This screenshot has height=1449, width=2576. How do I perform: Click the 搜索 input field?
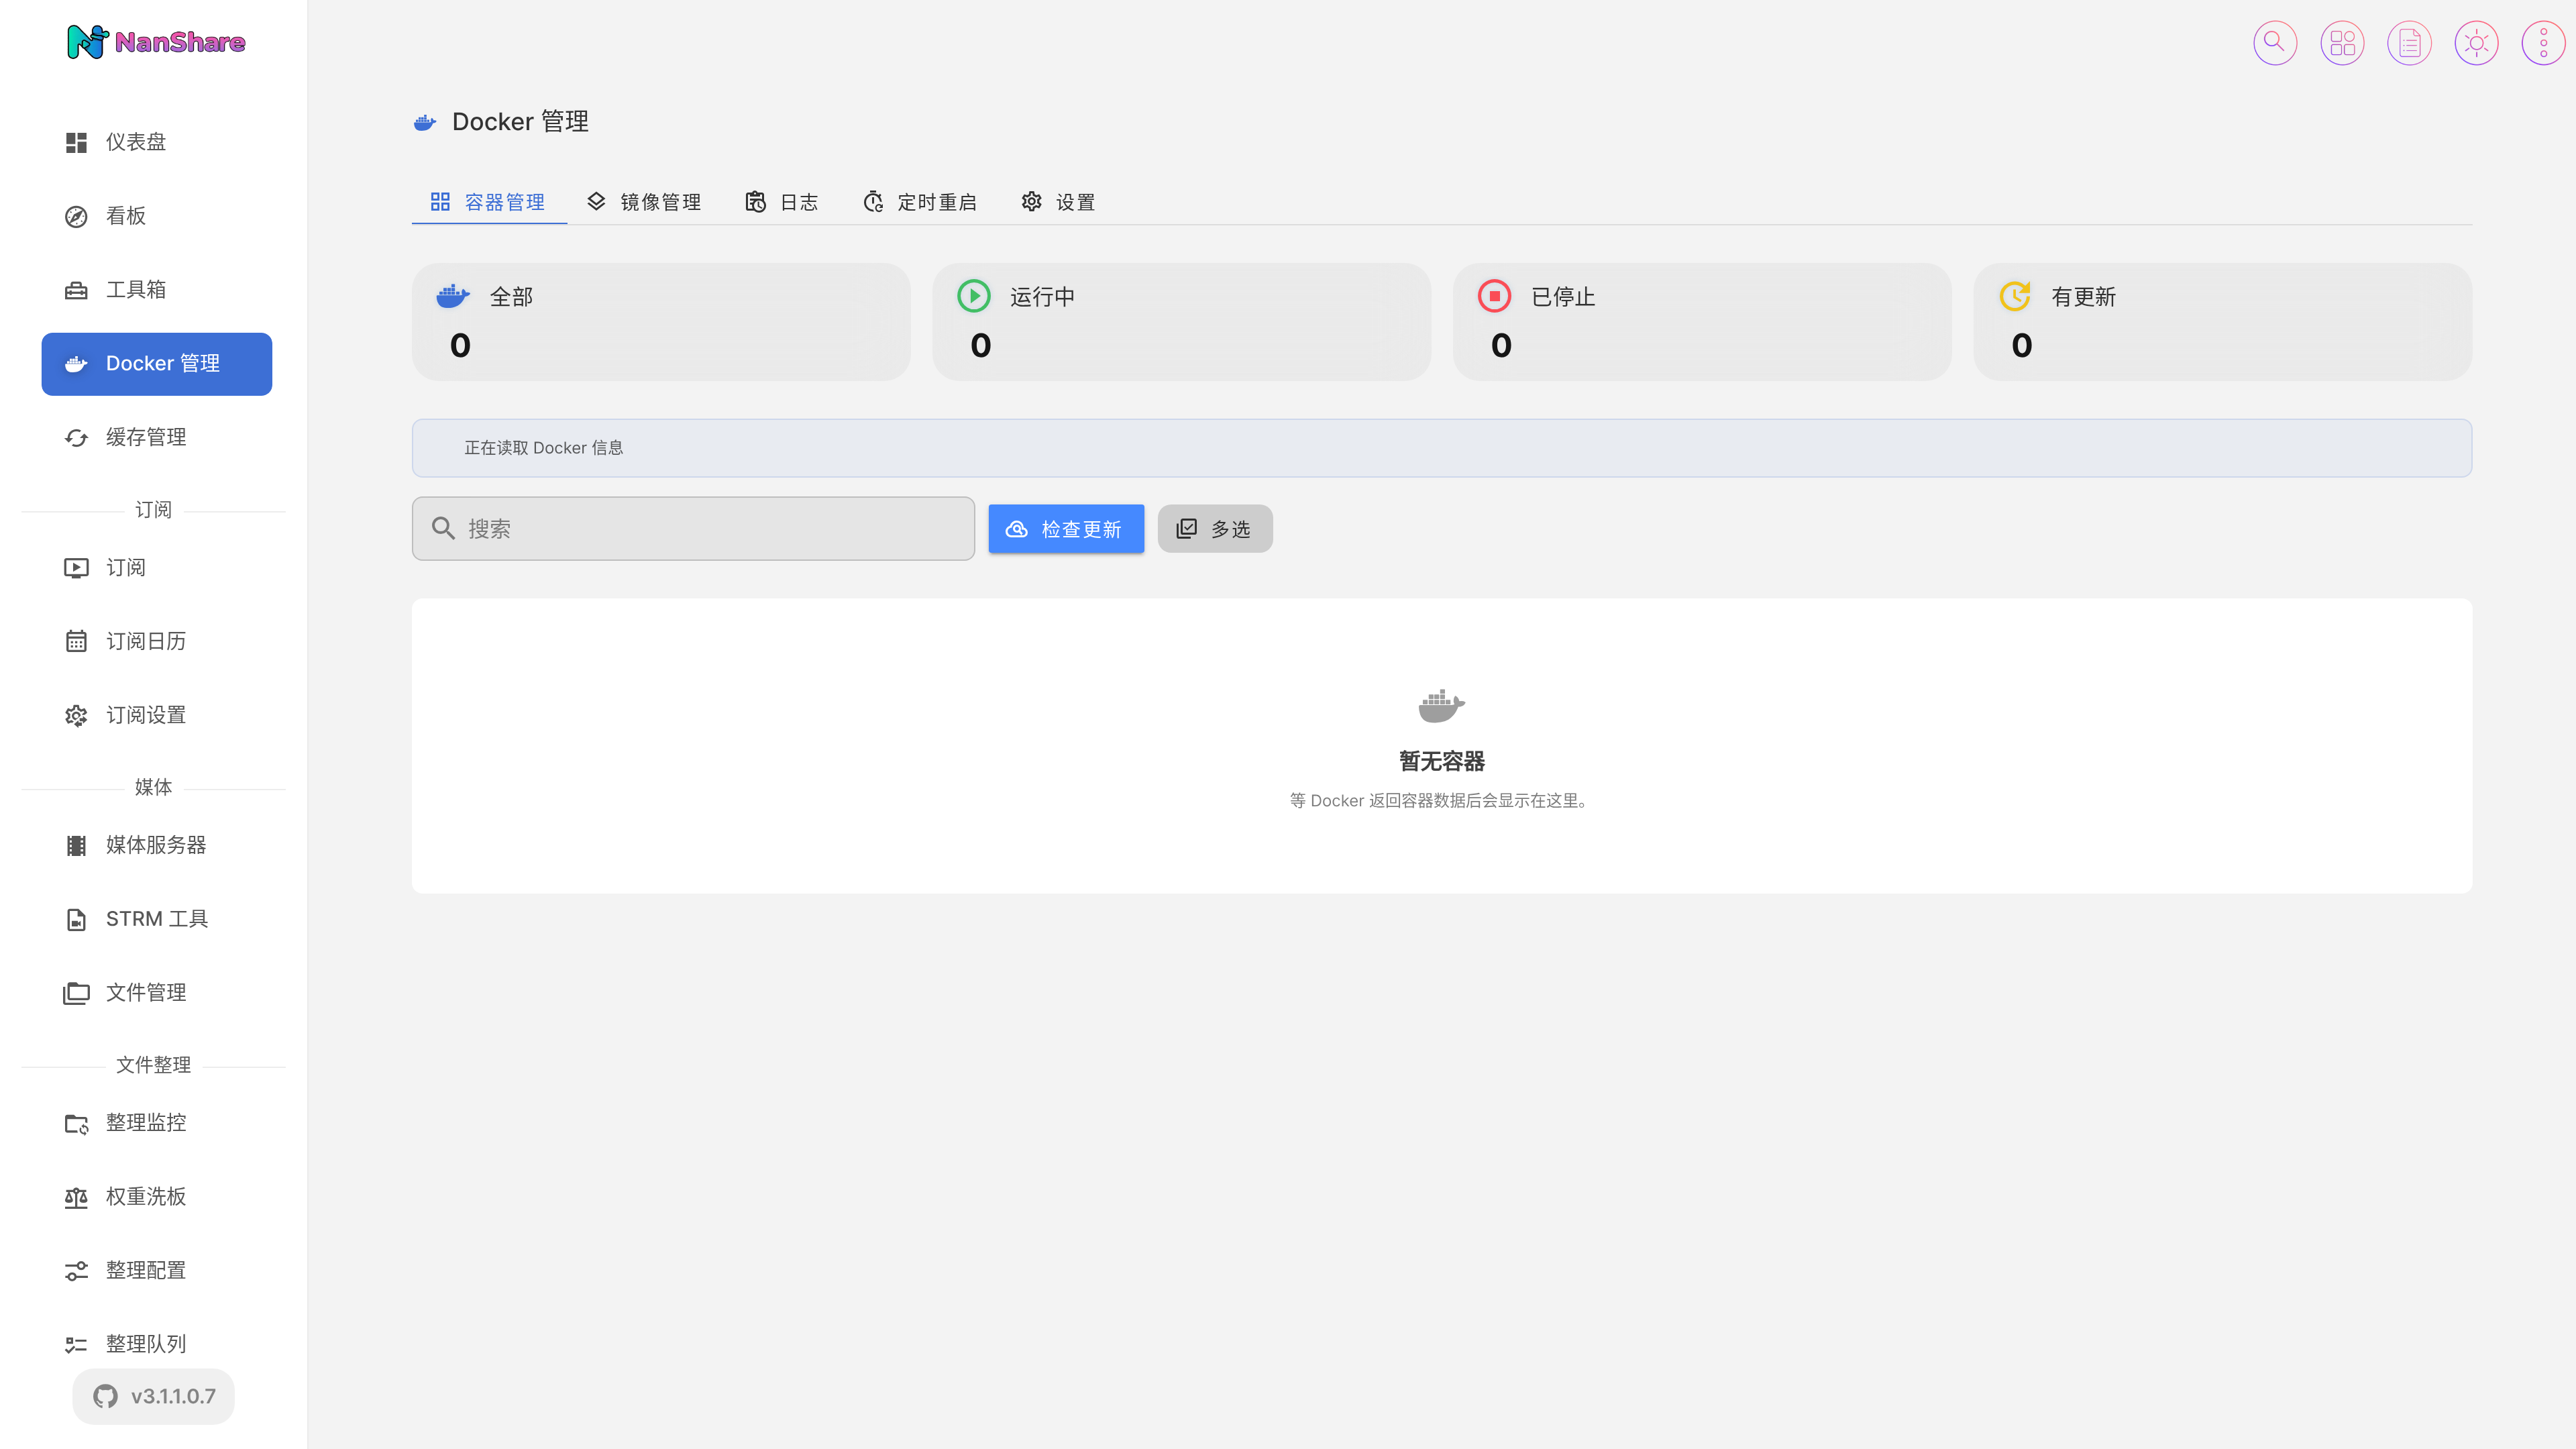[693, 529]
